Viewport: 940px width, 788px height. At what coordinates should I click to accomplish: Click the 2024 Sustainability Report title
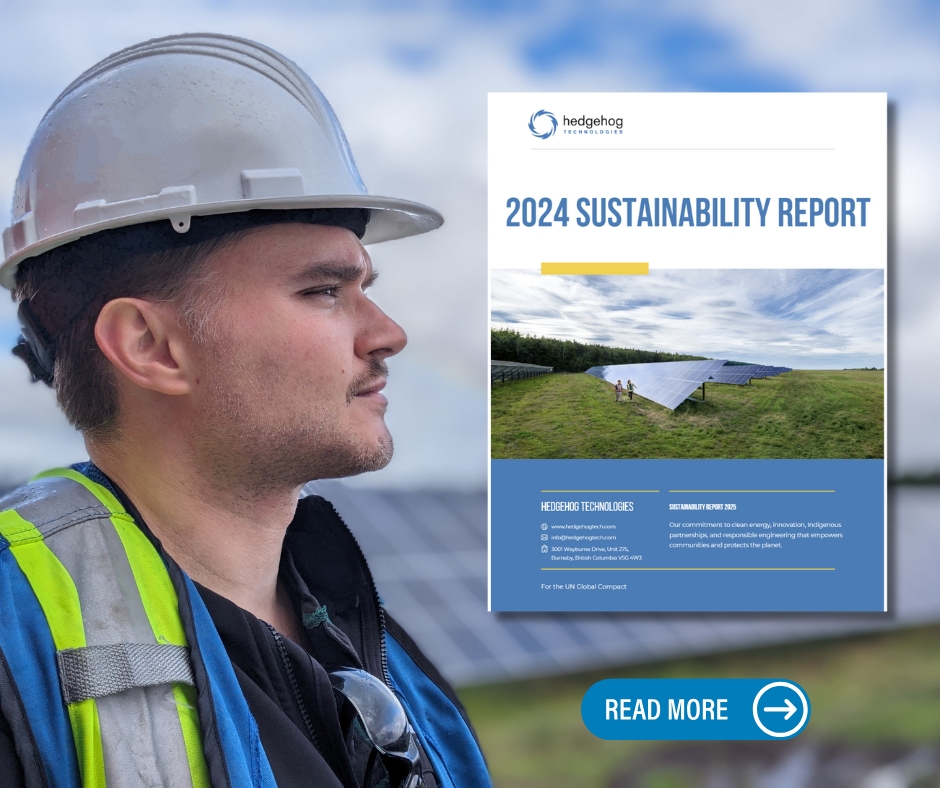[687, 213]
